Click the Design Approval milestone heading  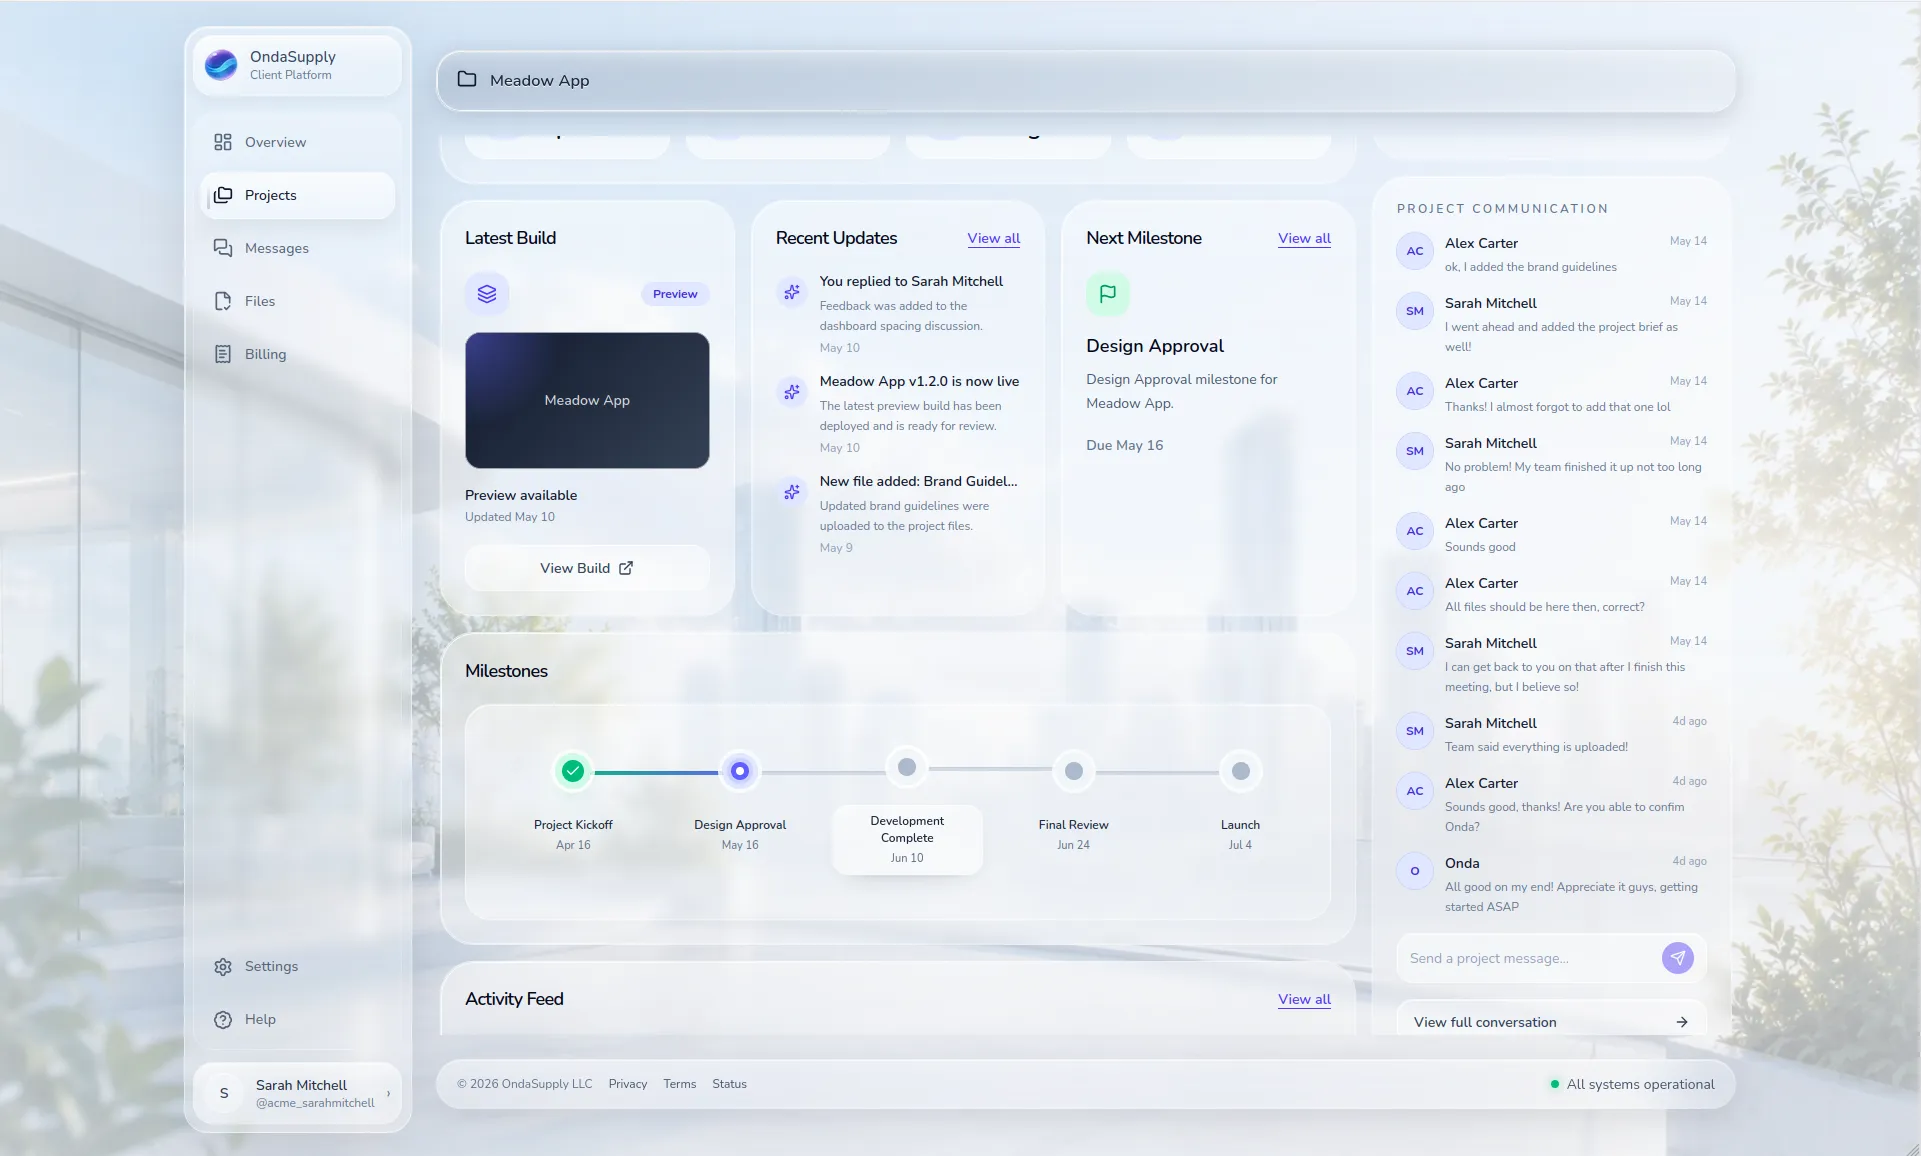coord(1155,346)
